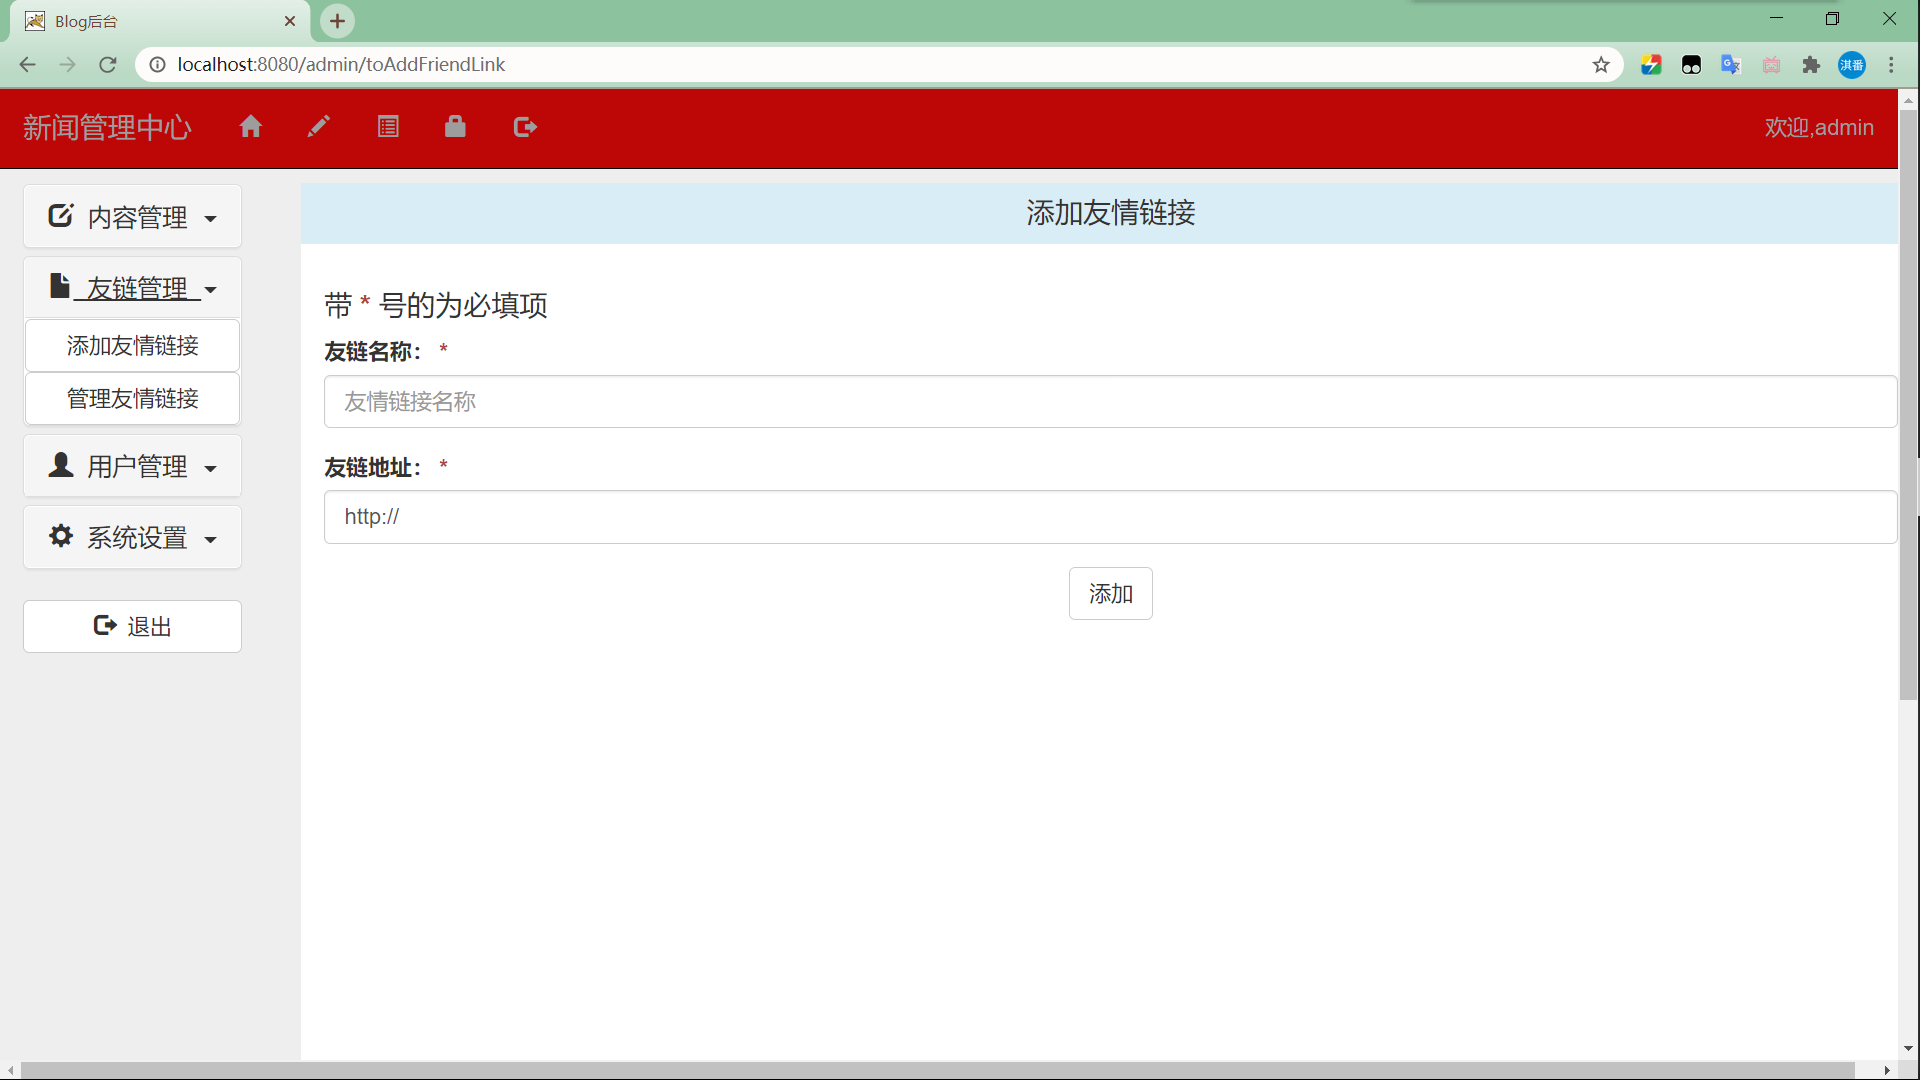
Task: Click the pencil edit icon in navbar
Action: click(x=318, y=127)
